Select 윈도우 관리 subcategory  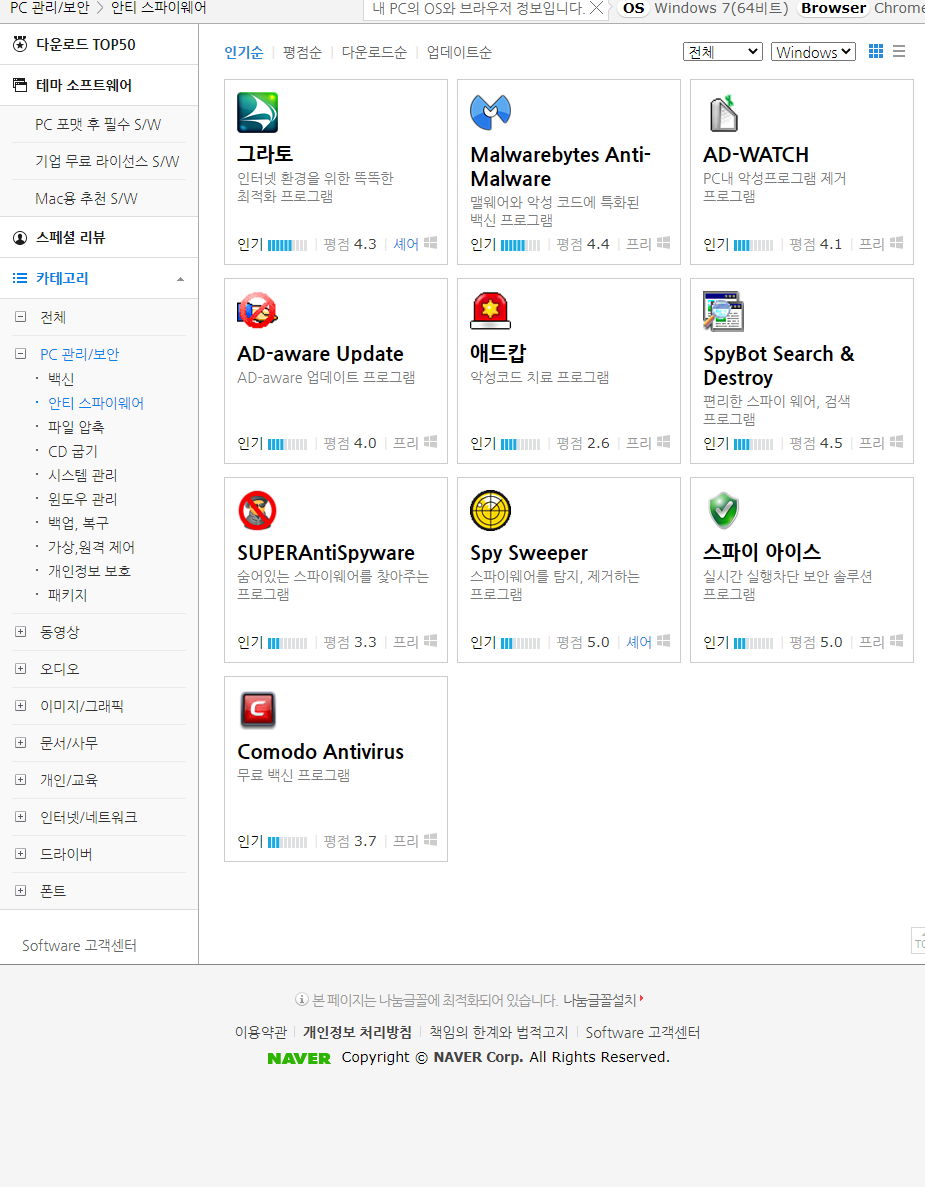point(83,499)
